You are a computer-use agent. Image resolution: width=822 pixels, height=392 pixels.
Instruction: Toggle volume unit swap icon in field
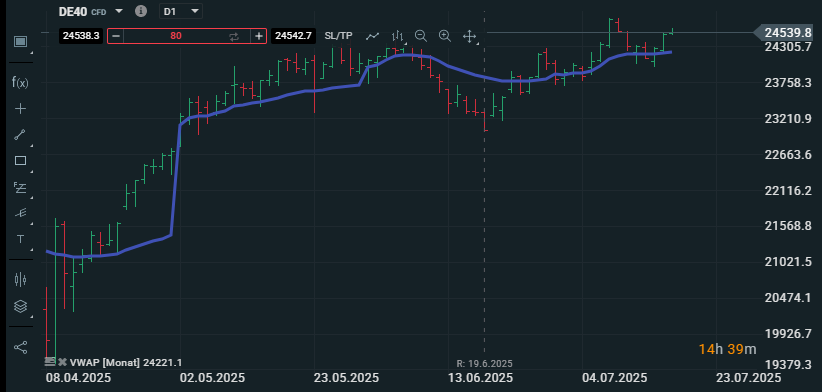click(234, 36)
